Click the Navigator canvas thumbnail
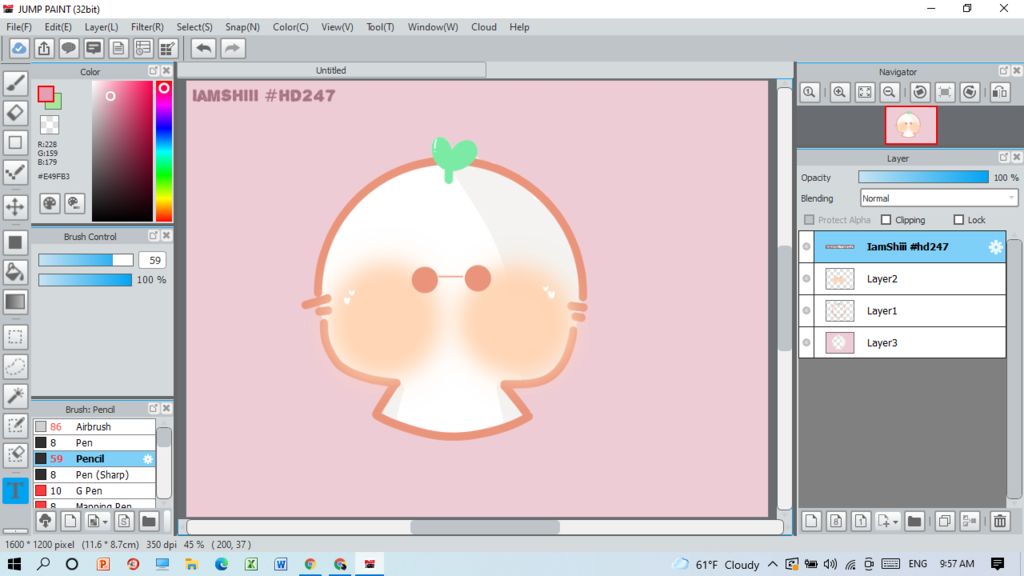Image resolution: width=1024 pixels, height=576 pixels. pyautogui.click(x=910, y=125)
